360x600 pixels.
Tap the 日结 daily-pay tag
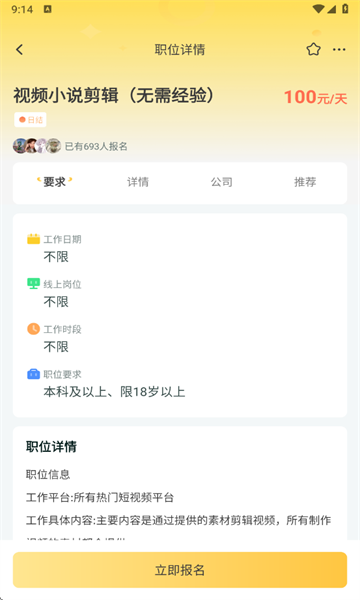30,120
